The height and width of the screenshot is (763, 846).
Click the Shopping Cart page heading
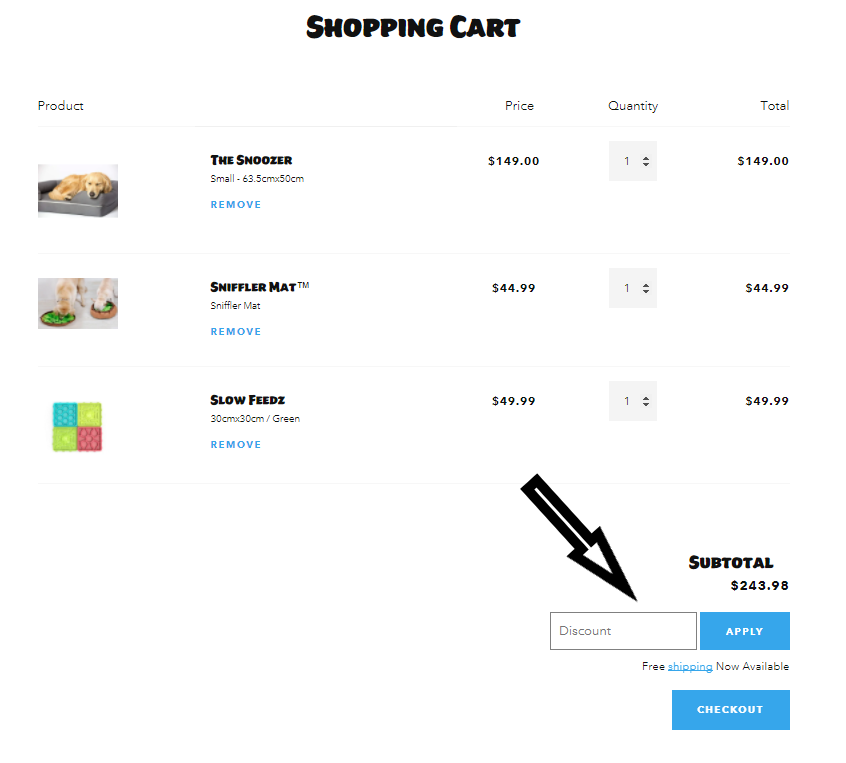[413, 27]
